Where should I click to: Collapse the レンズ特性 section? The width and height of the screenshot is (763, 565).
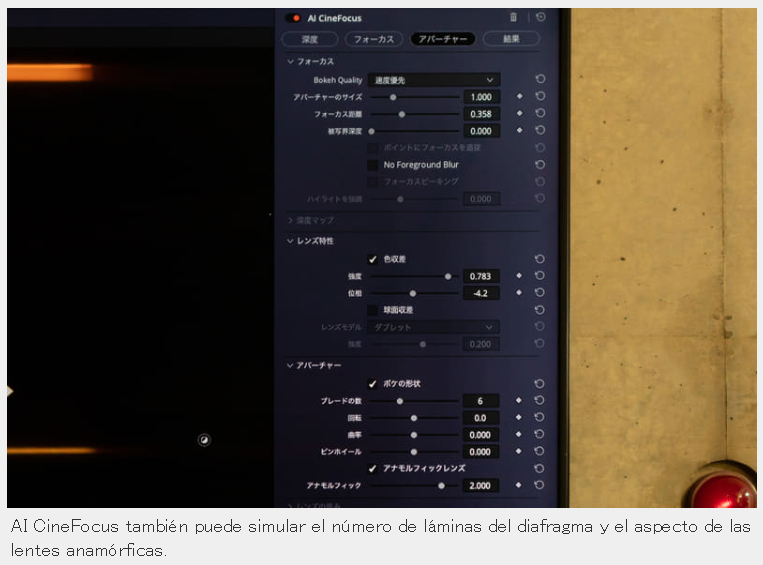(x=291, y=241)
